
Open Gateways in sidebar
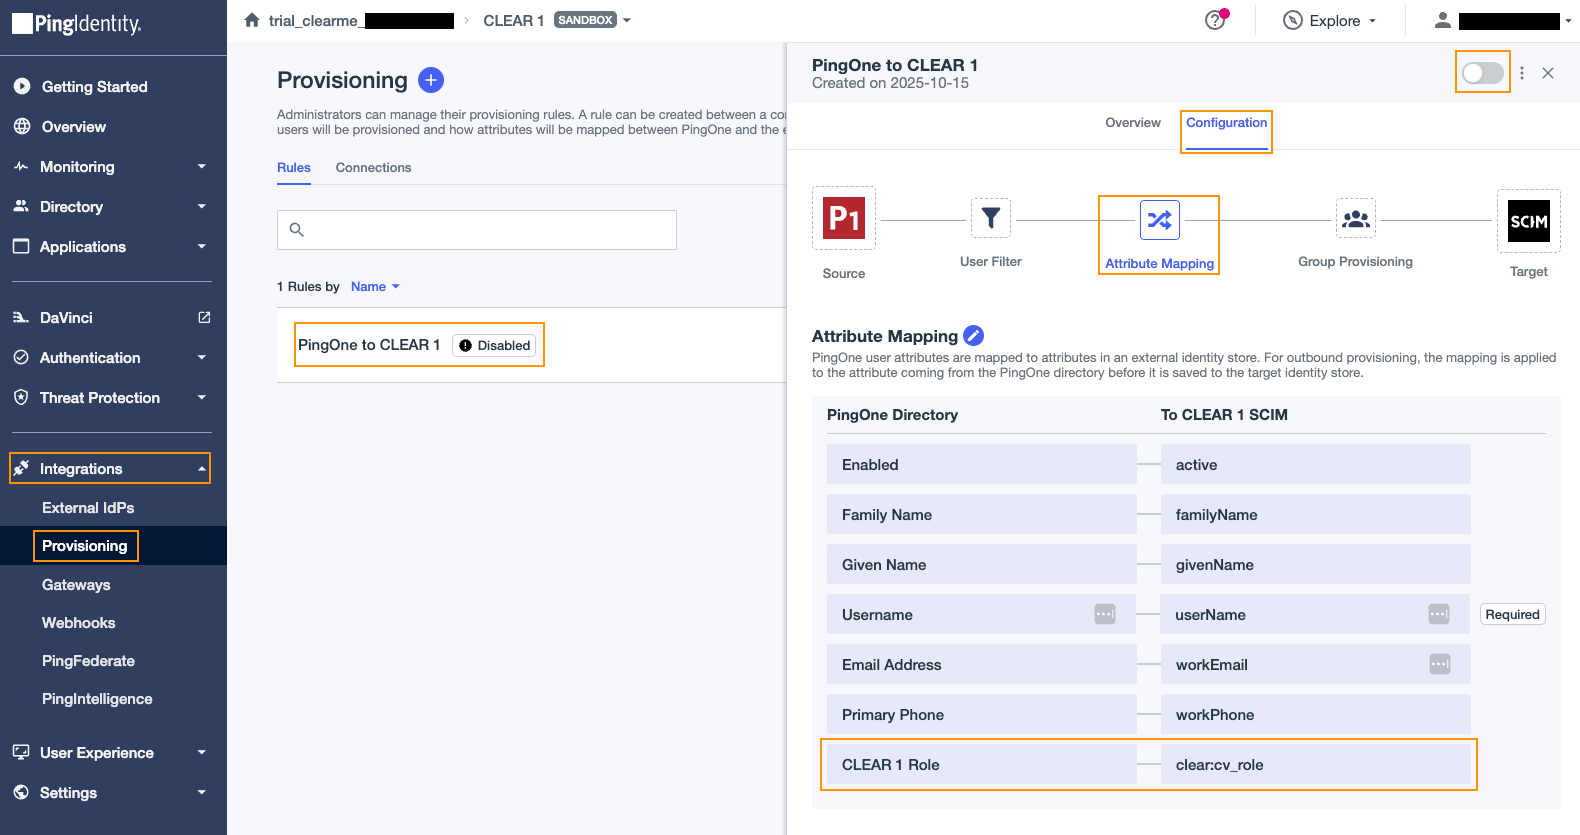[76, 585]
